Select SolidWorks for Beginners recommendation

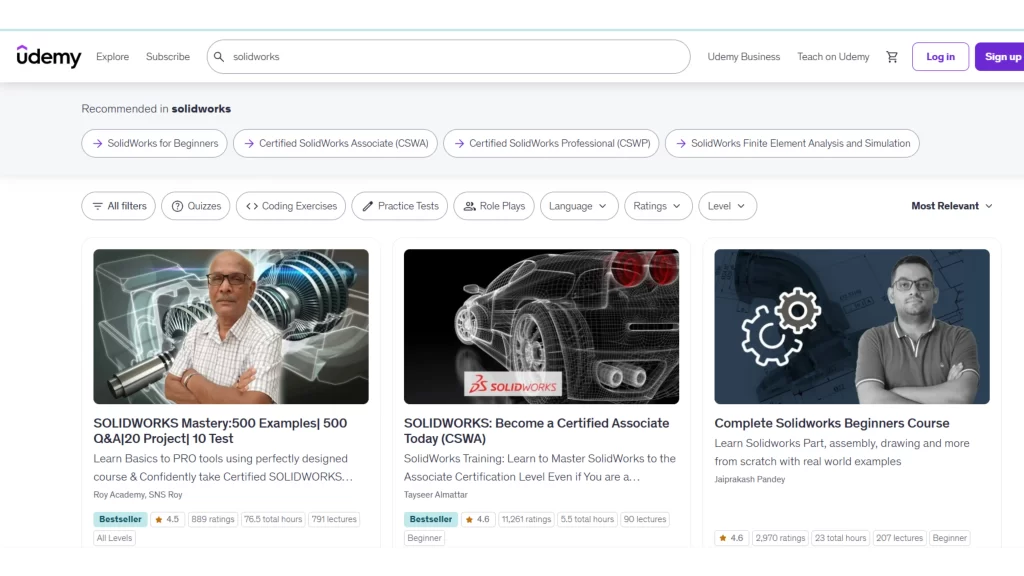click(154, 143)
